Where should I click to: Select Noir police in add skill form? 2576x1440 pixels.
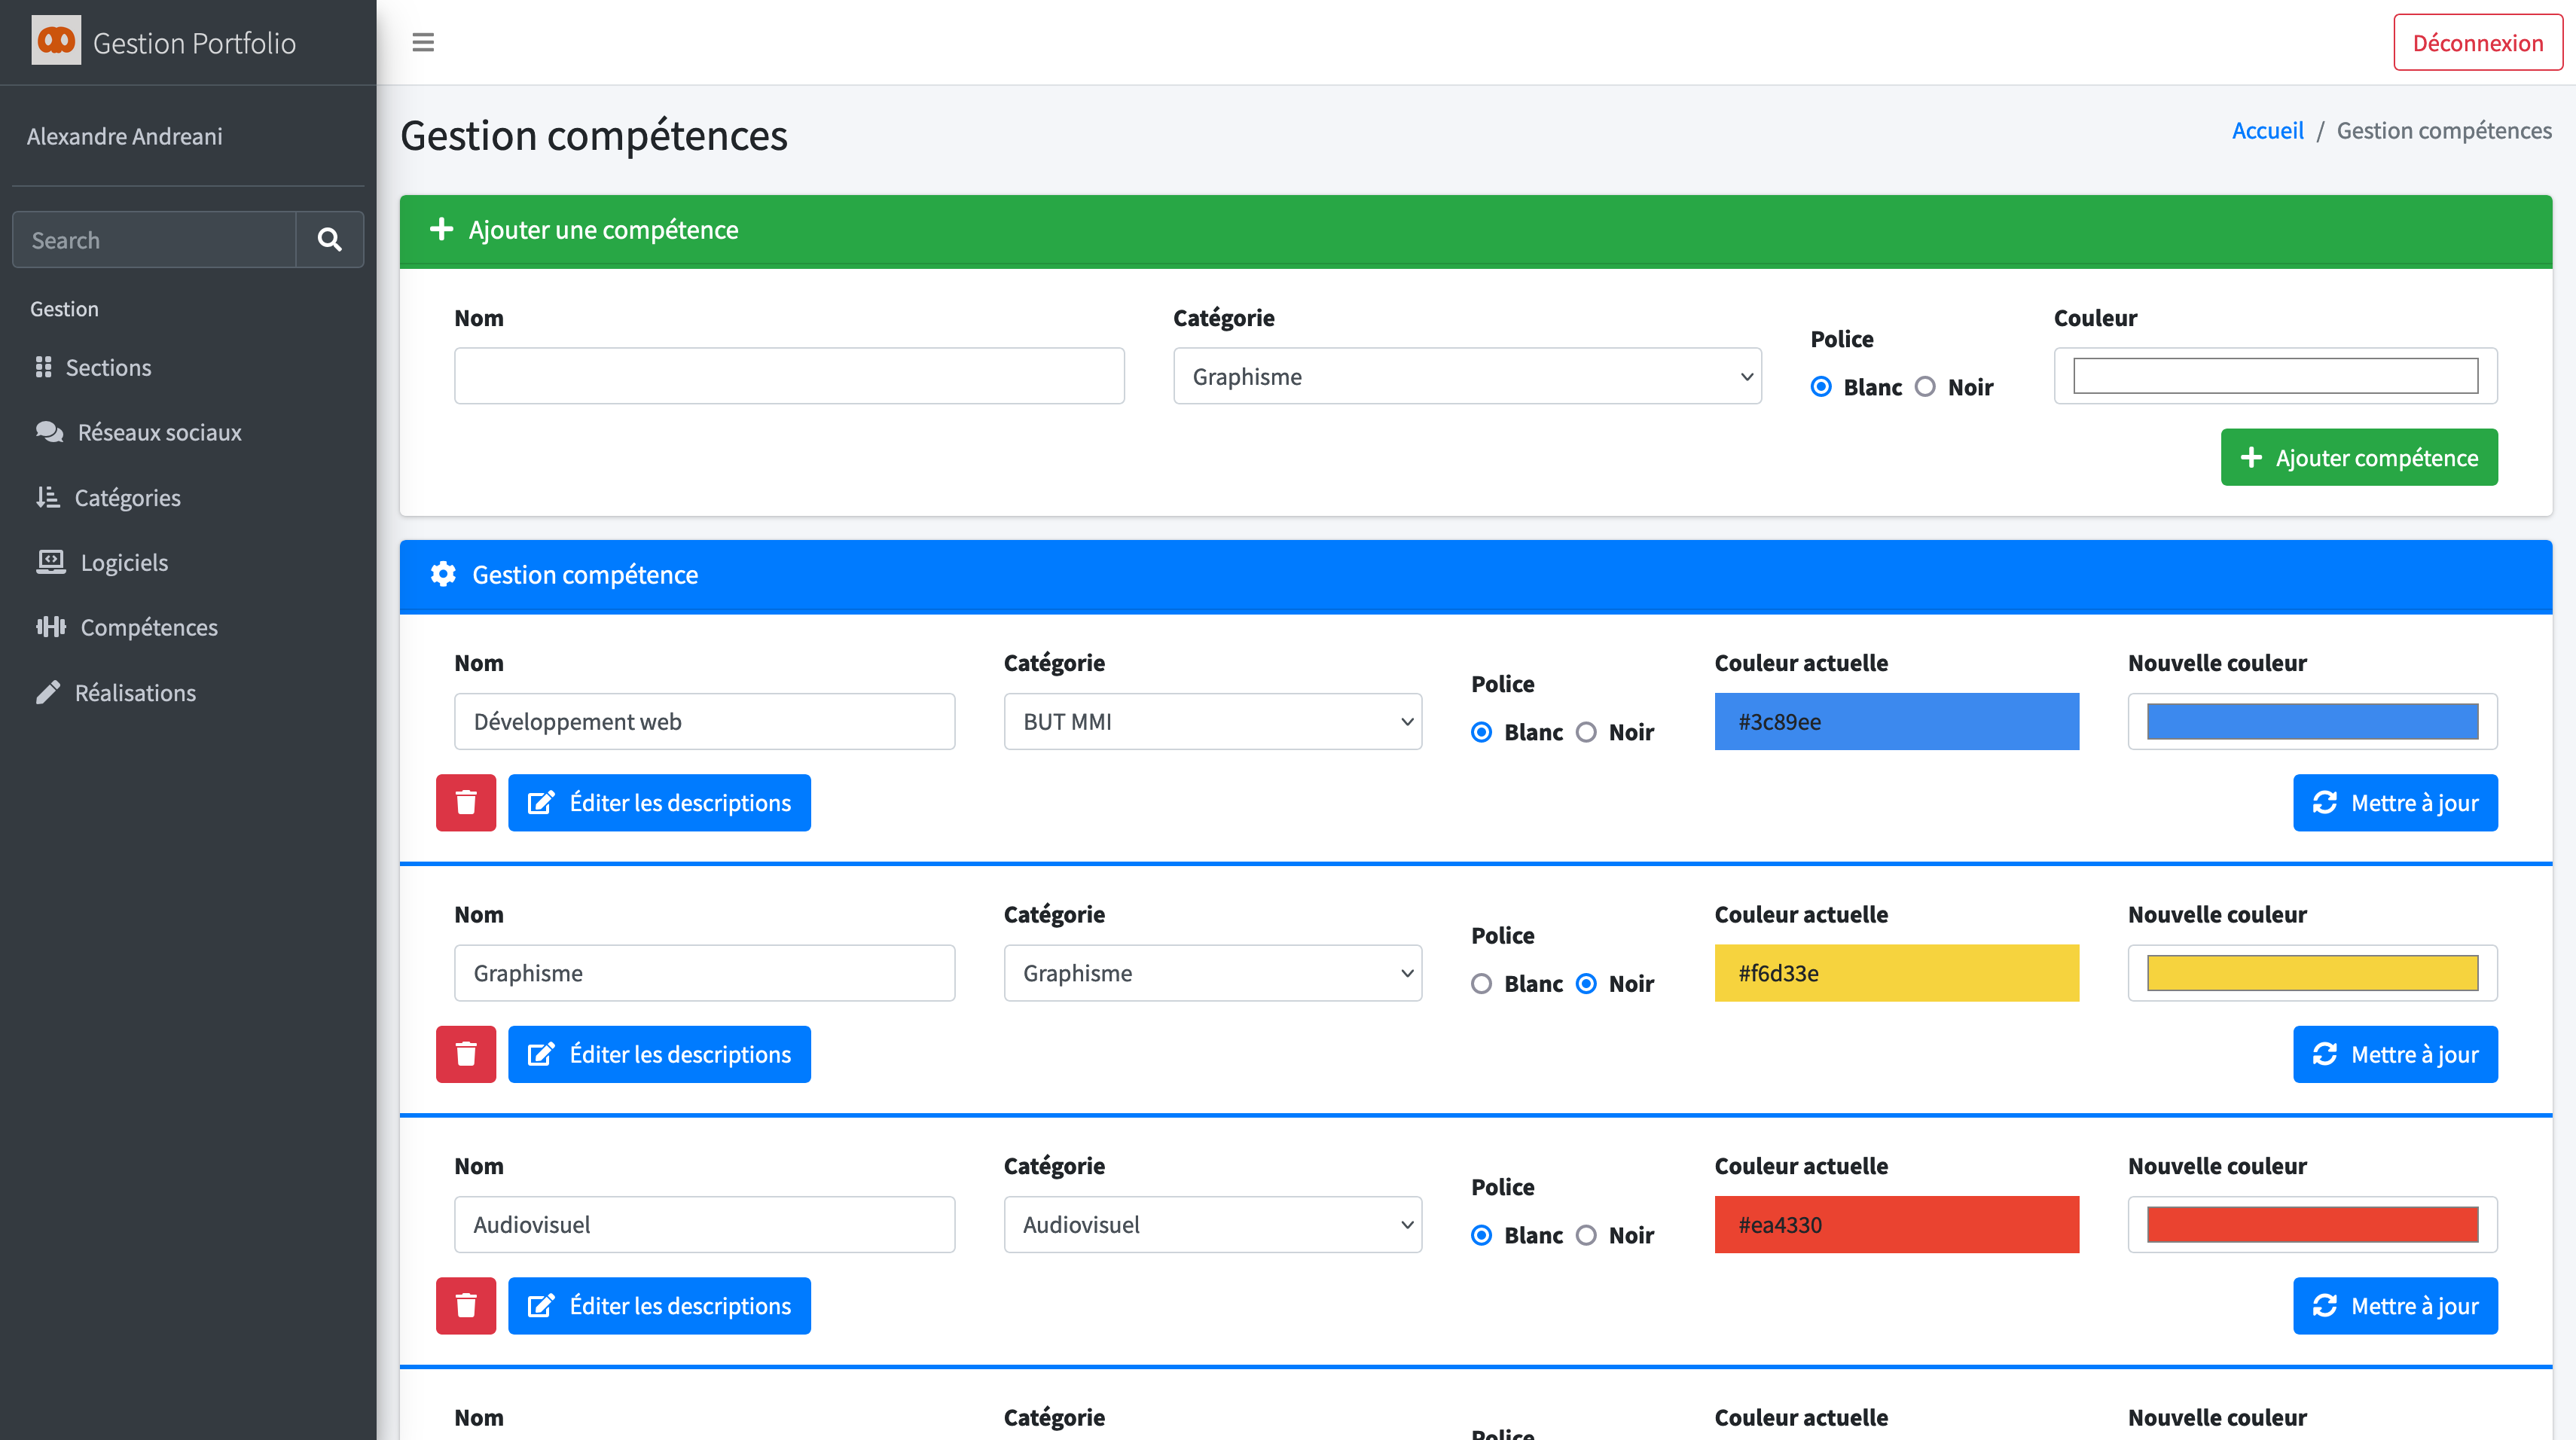pos(1925,386)
